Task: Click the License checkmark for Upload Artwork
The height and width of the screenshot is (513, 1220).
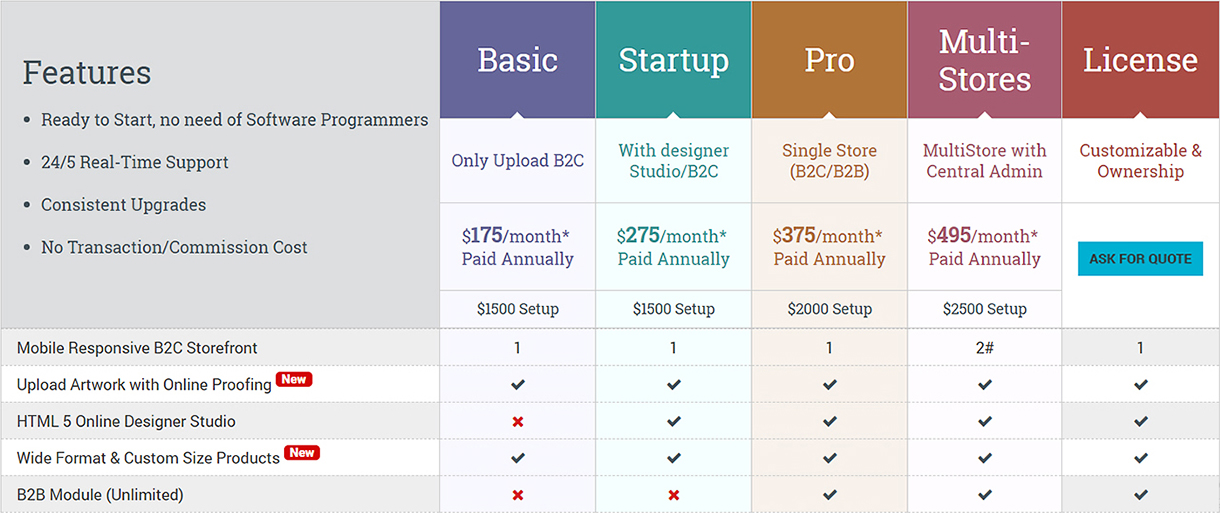Action: [1141, 385]
